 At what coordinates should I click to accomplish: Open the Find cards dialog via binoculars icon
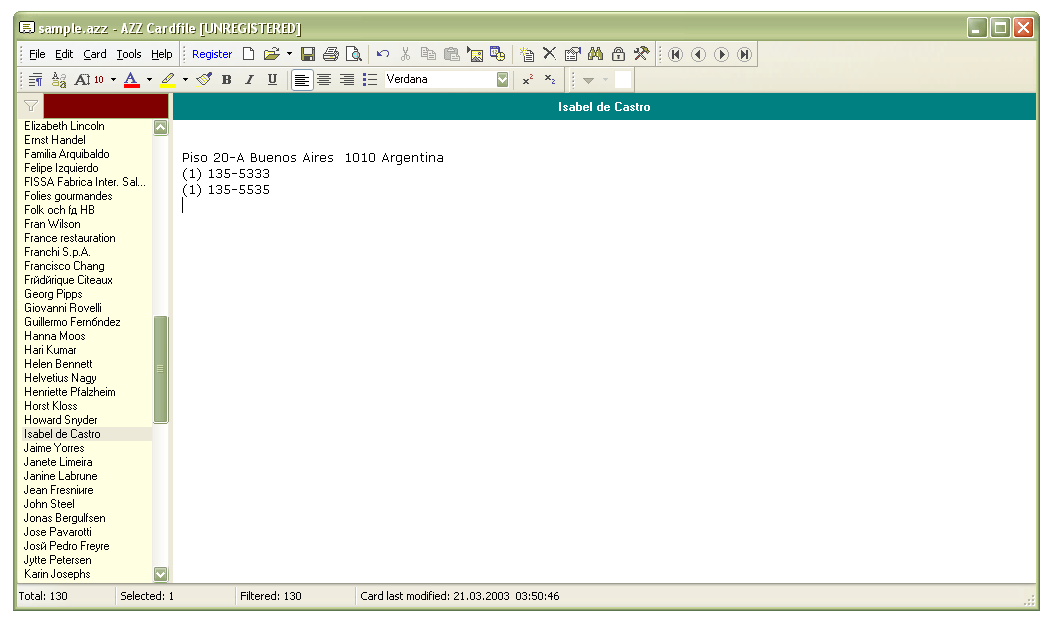pyautogui.click(x=596, y=54)
